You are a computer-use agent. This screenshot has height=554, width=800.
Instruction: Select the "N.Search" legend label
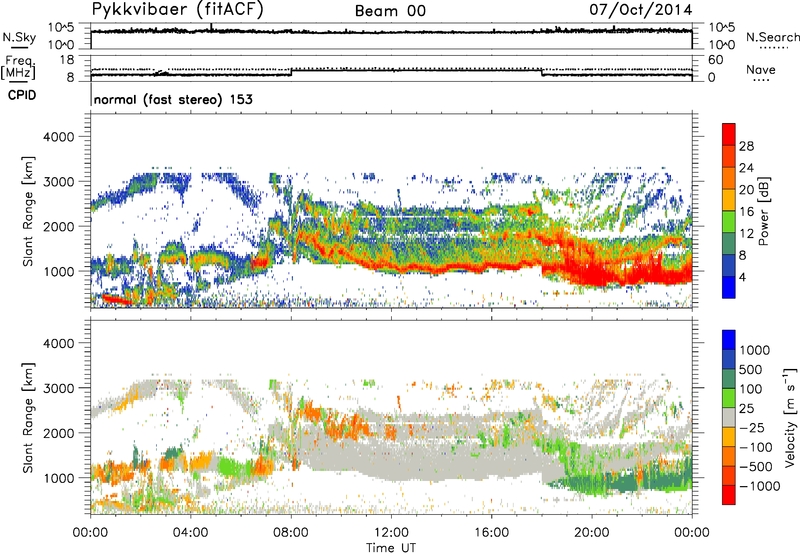(x=772, y=37)
